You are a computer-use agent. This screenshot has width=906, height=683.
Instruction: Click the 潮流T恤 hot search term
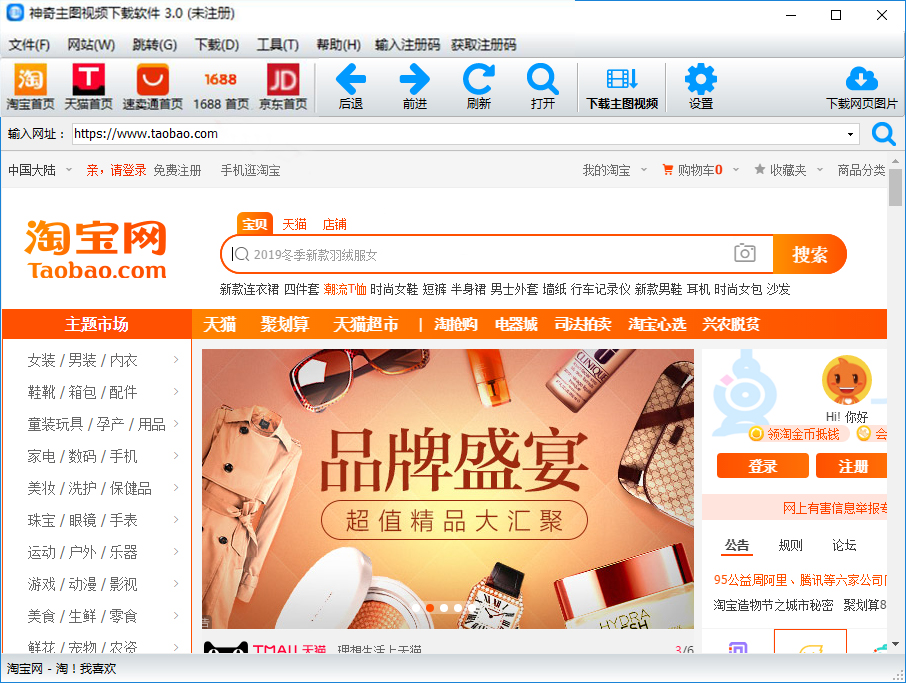(x=344, y=289)
